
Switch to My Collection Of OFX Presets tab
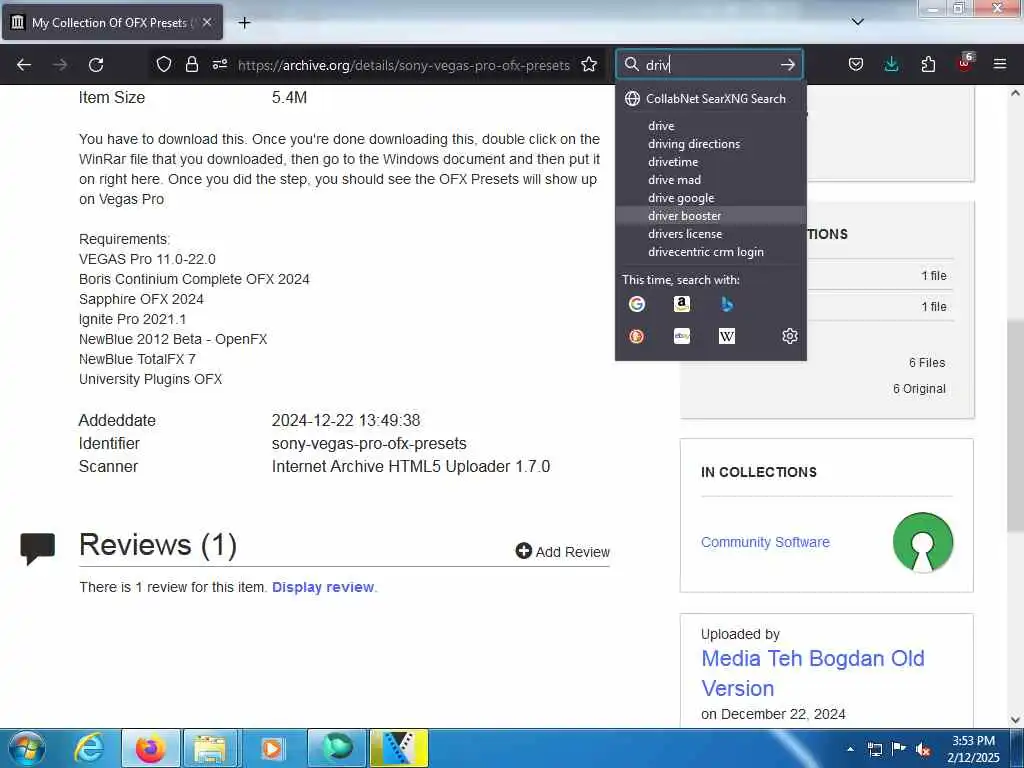[112, 22]
